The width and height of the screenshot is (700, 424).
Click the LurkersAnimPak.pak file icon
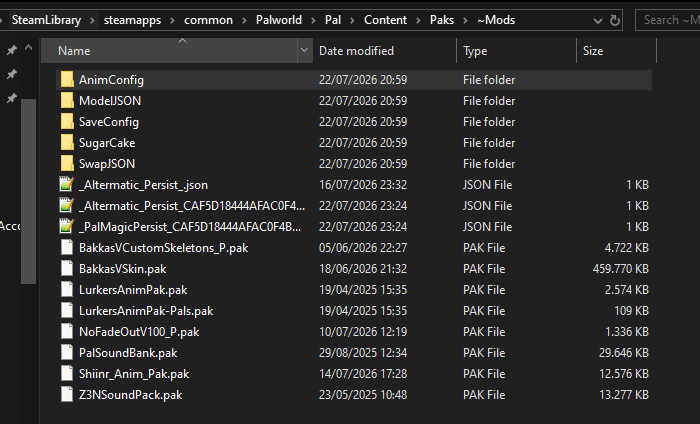click(67, 289)
